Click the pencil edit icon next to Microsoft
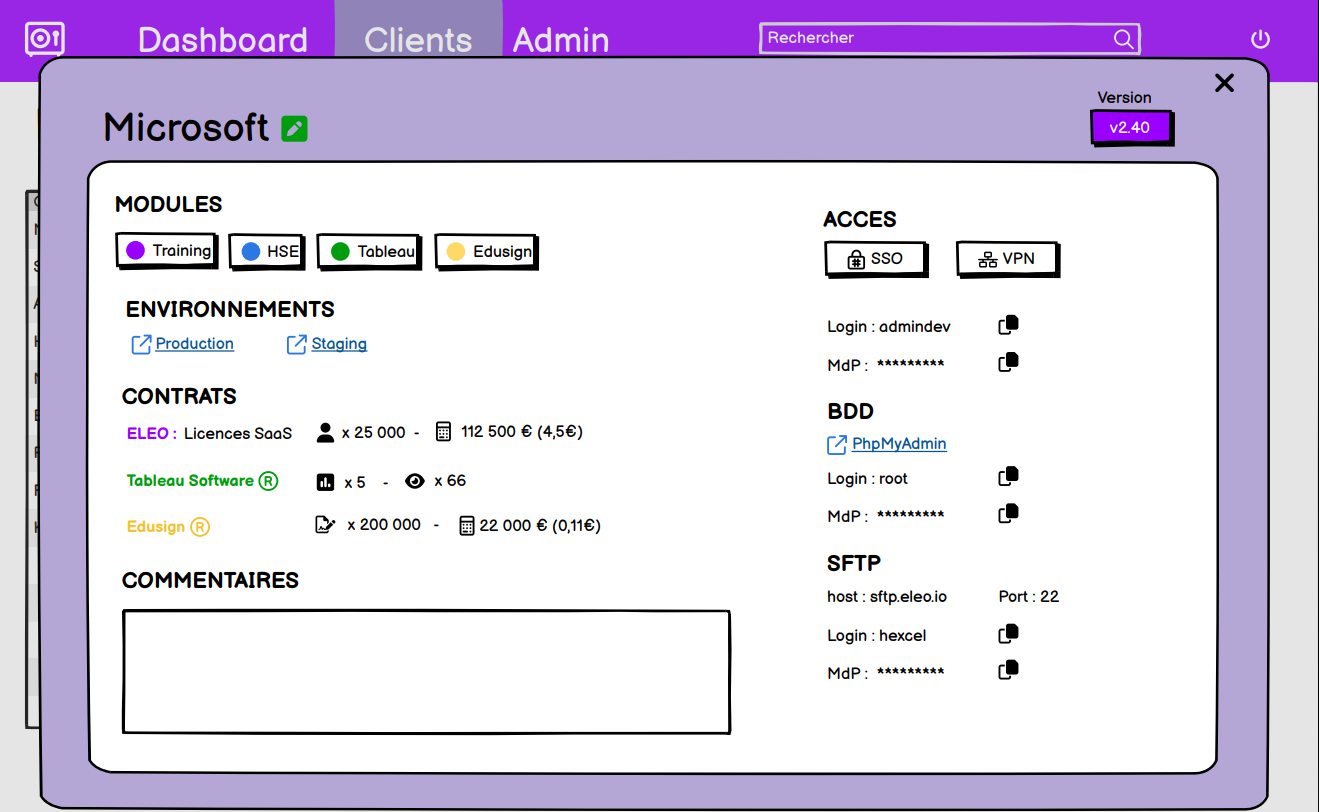The width and height of the screenshot is (1319, 812). tap(293, 127)
